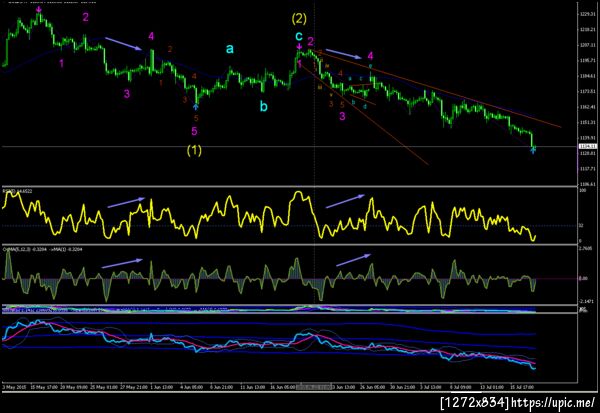Click the 1117.71 price axis label

coord(587,169)
